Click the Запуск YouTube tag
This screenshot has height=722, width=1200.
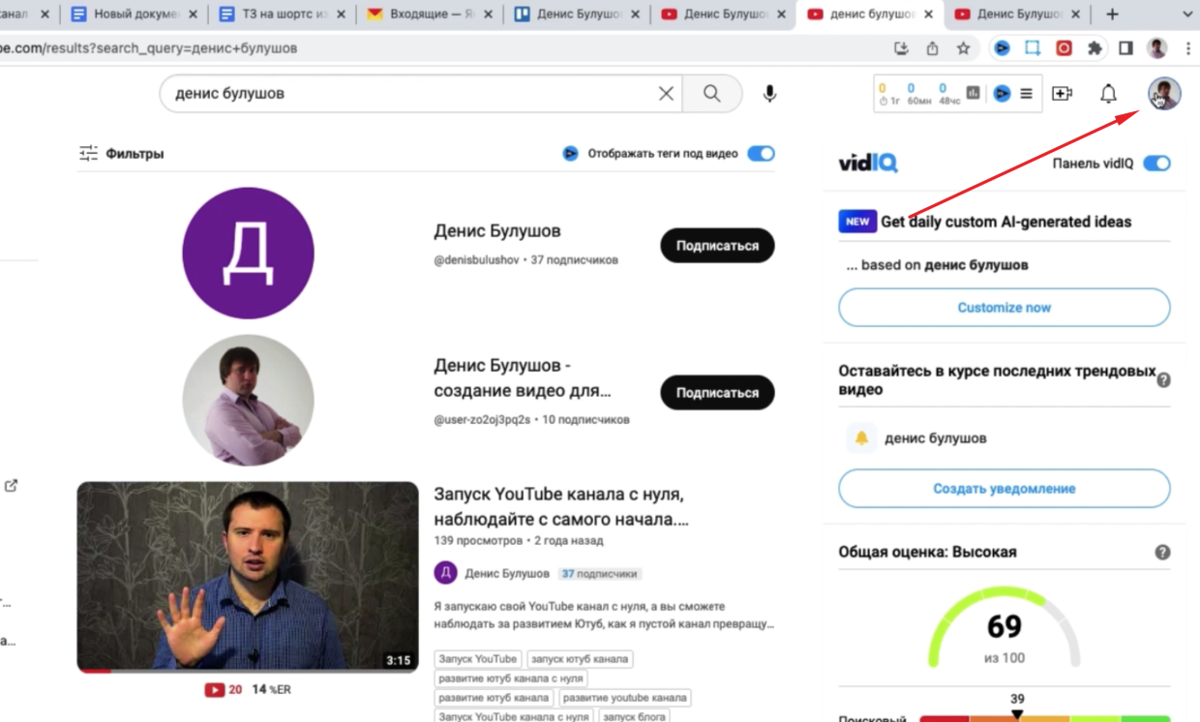coord(478,658)
